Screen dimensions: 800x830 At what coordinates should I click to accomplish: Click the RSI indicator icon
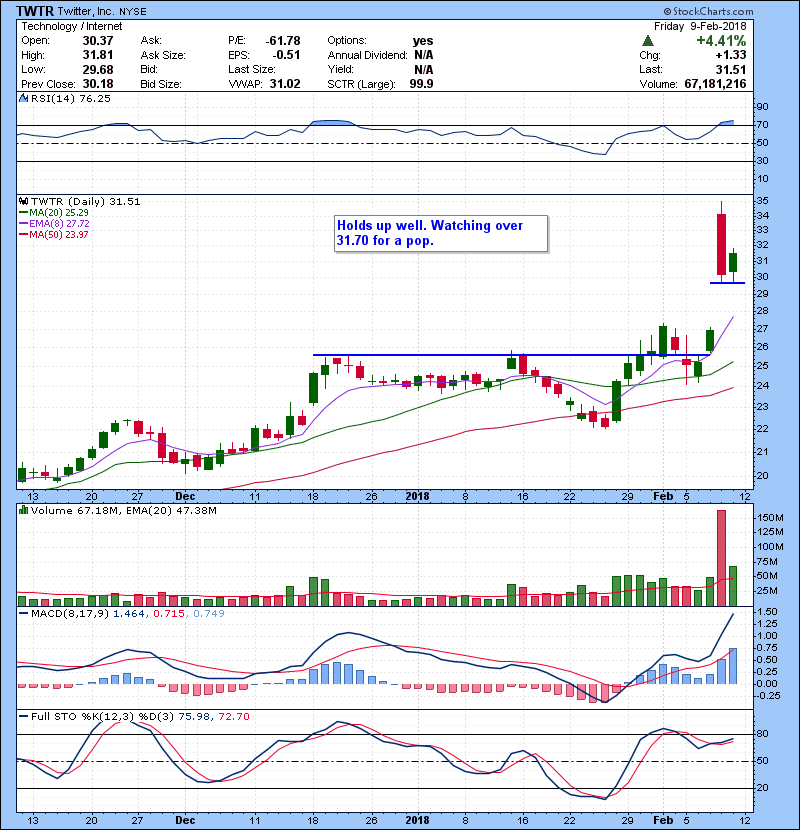coord(23,98)
